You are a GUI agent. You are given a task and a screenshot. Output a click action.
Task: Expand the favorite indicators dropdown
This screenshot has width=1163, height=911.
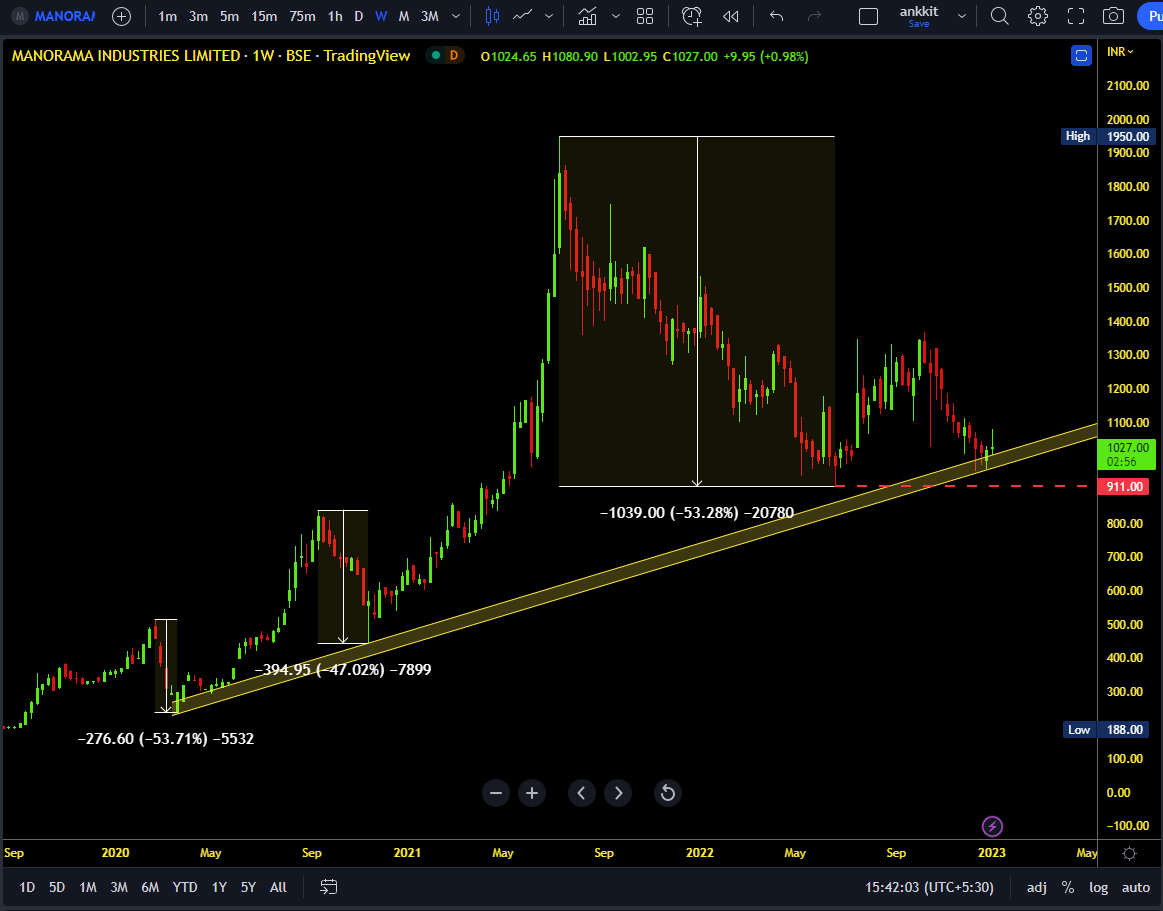click(615, 16)
